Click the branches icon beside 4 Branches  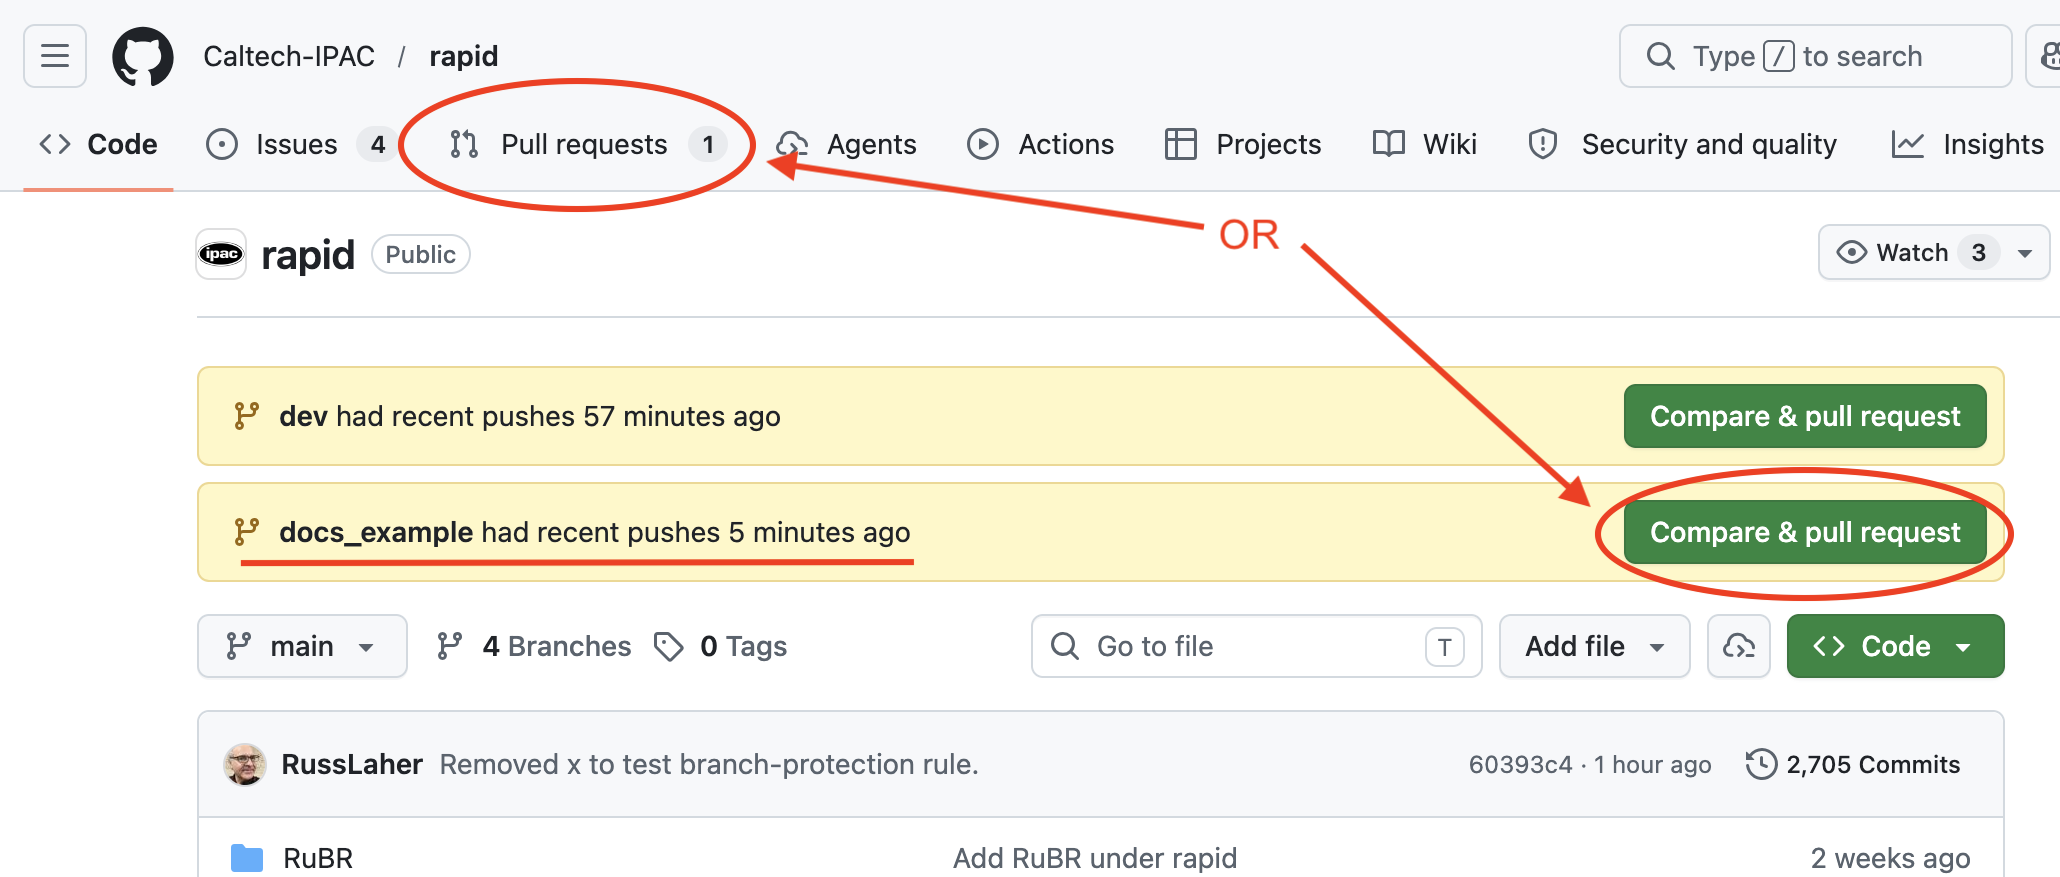click(x=450, y=646)
